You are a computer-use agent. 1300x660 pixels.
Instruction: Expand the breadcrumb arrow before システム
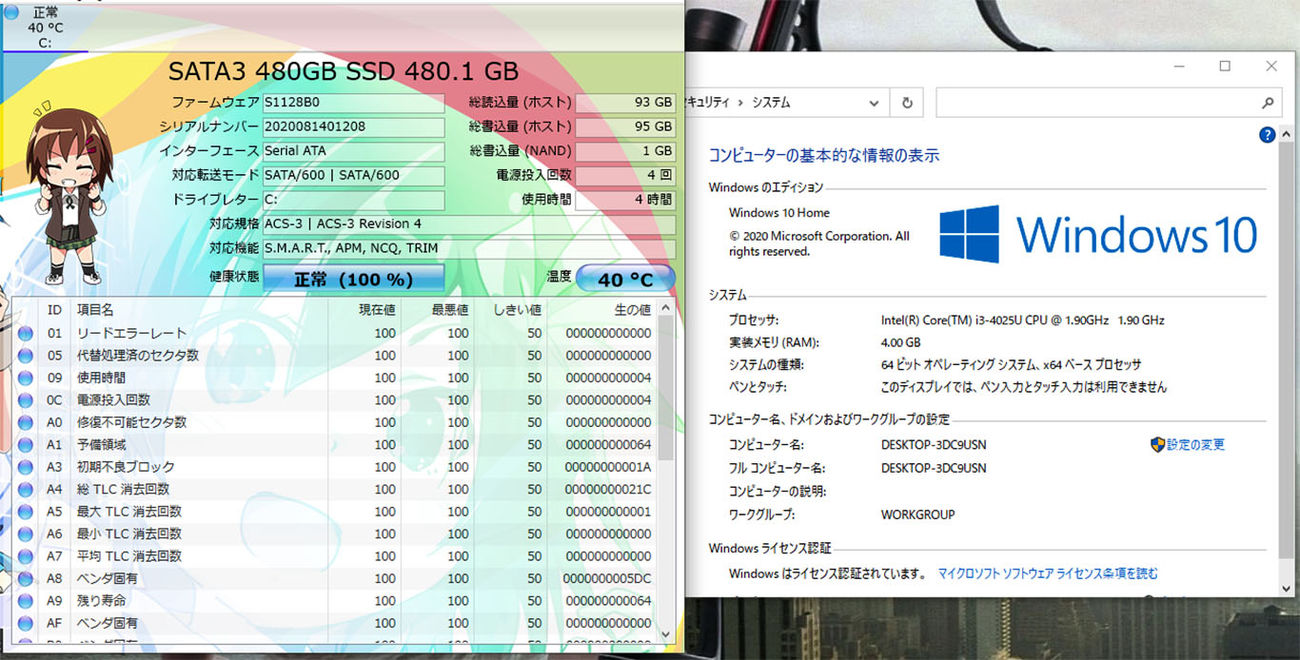click(741, 102)
